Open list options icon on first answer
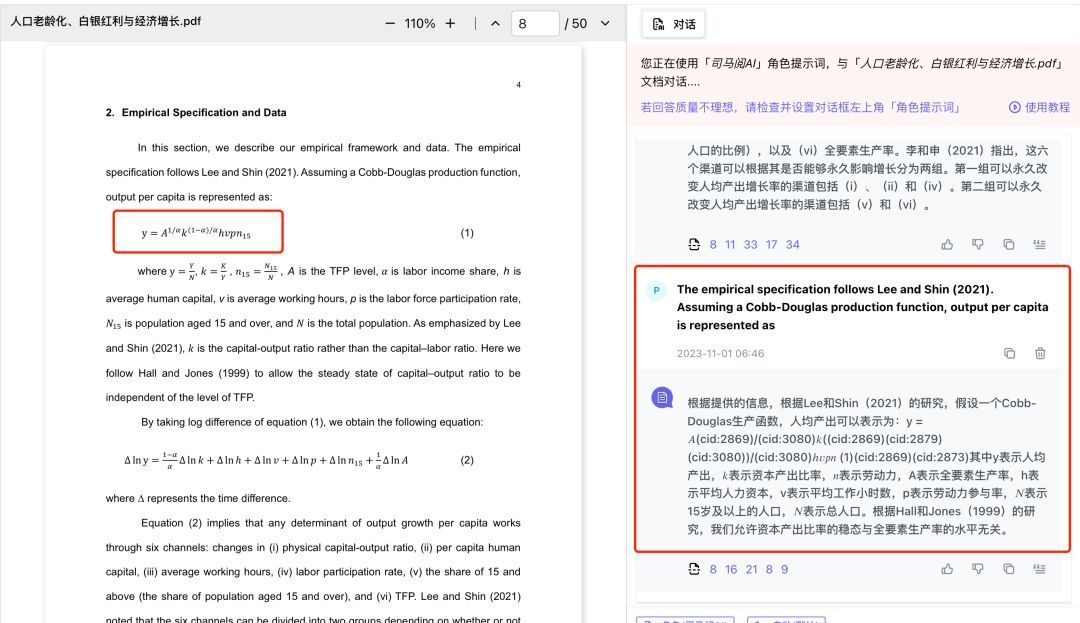 pos(1040,244)
